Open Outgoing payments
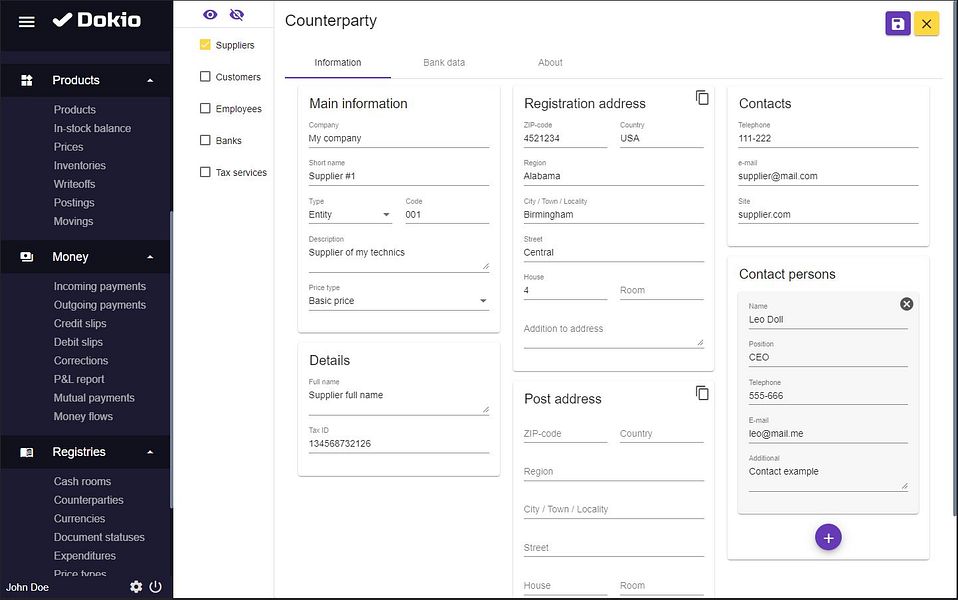 click(x=100, y=304)
